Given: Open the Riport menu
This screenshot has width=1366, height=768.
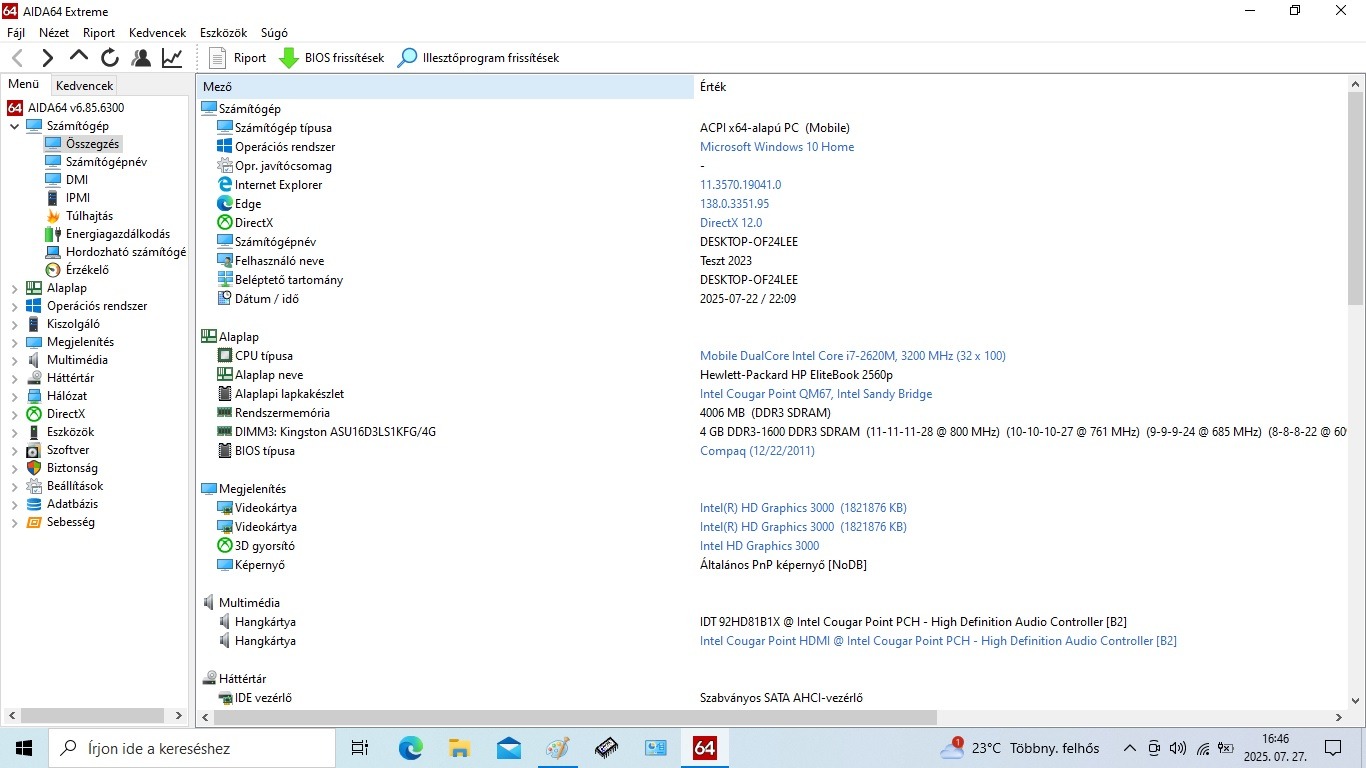Looking at the screenshot, I should point(99,33).
